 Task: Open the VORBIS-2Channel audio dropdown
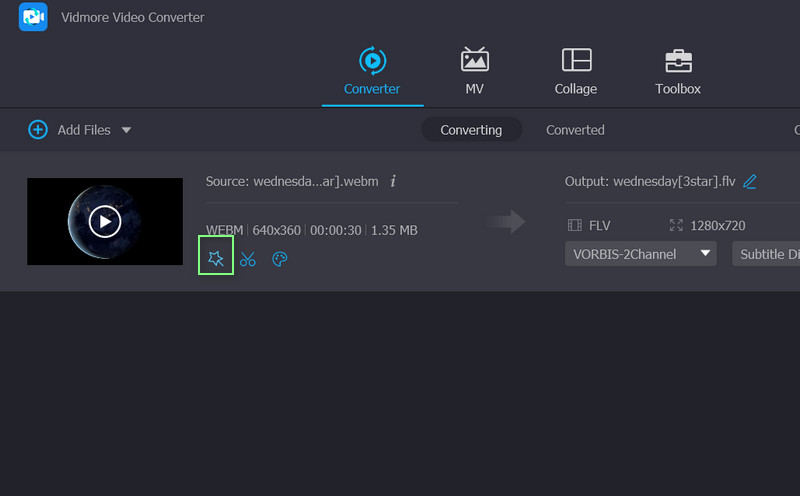[x=641, y=254]
